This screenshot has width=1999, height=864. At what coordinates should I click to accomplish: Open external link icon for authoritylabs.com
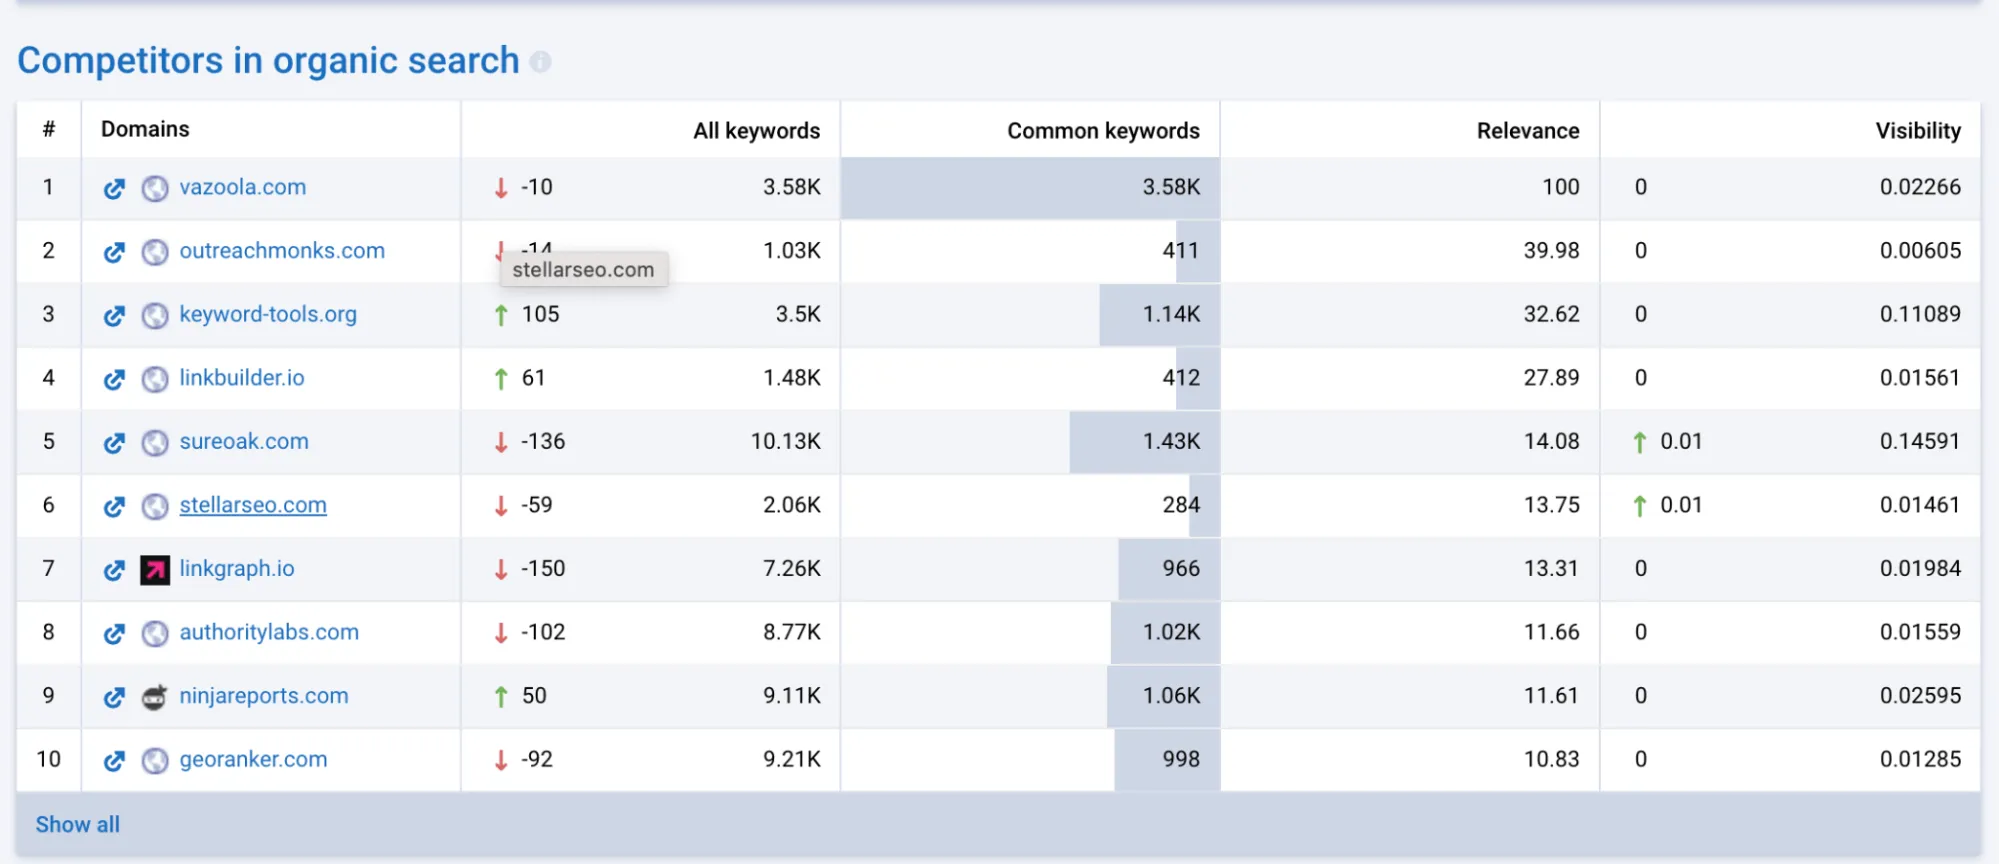pos(114,633)
